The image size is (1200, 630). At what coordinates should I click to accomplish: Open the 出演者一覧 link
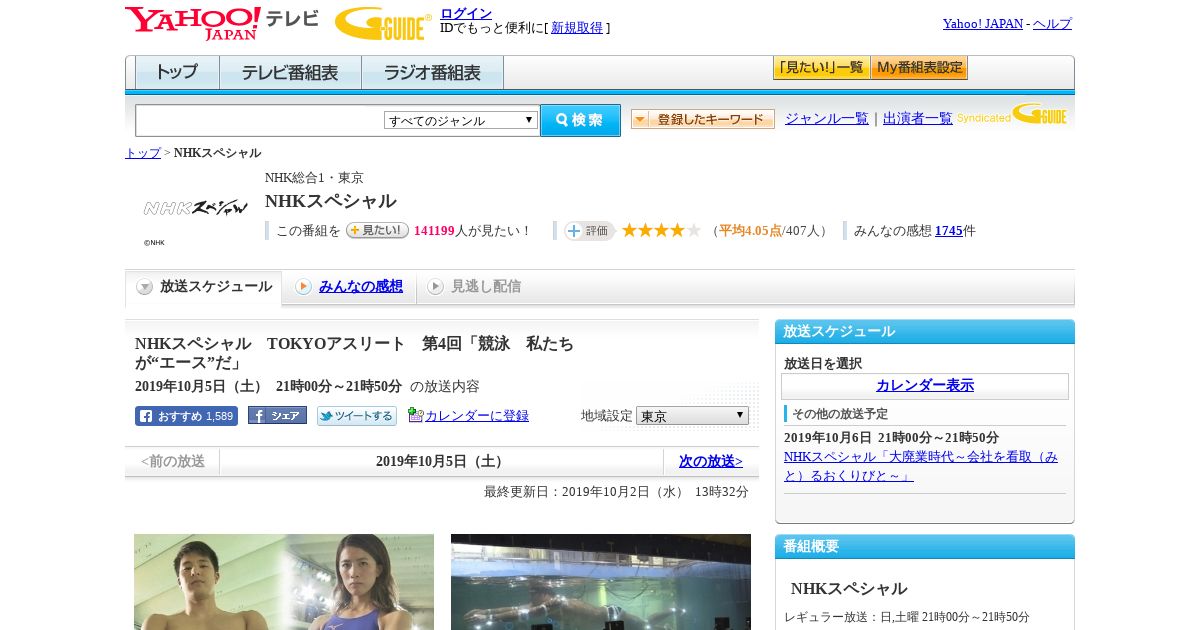[x=917, y=118]
